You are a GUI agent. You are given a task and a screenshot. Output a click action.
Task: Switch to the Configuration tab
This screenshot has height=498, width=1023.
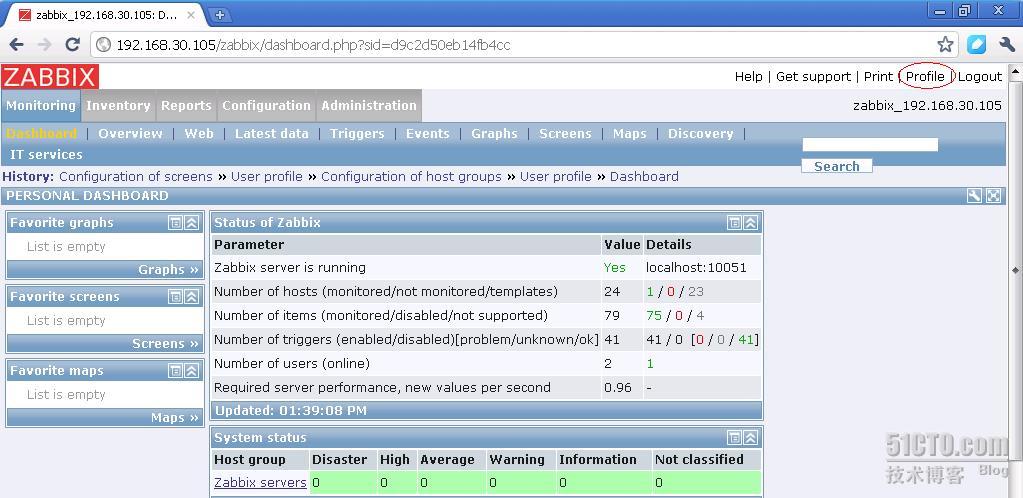click(266, 106)
